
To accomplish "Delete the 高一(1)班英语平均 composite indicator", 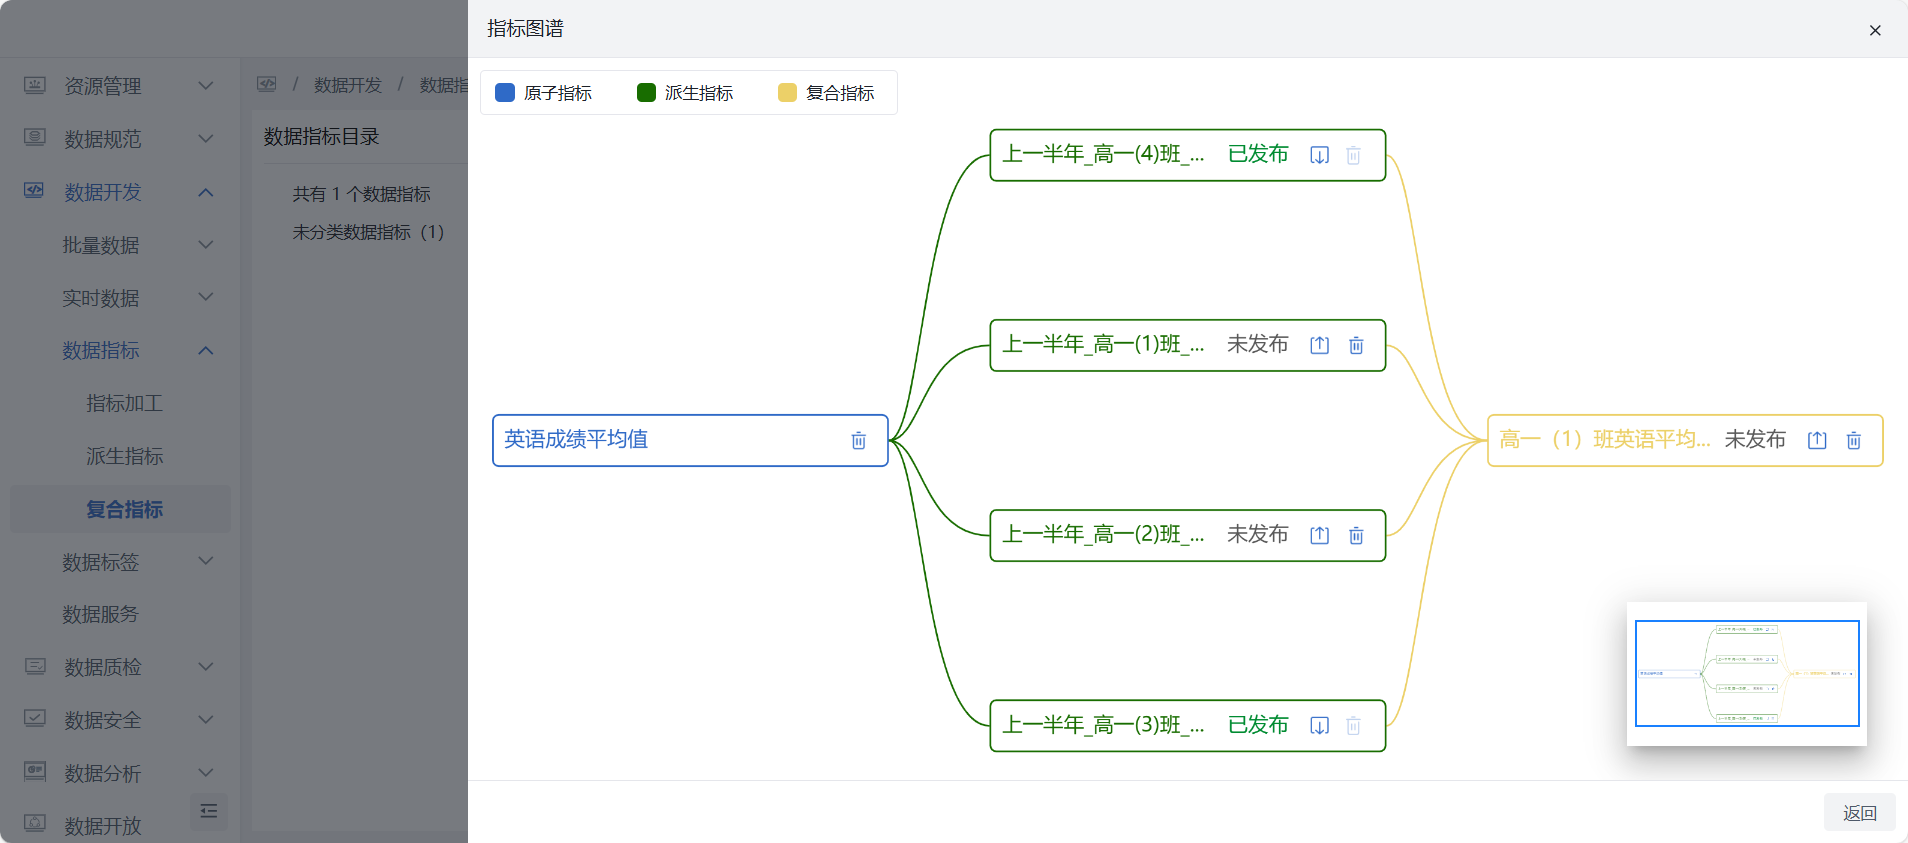I will point(1853,440).
